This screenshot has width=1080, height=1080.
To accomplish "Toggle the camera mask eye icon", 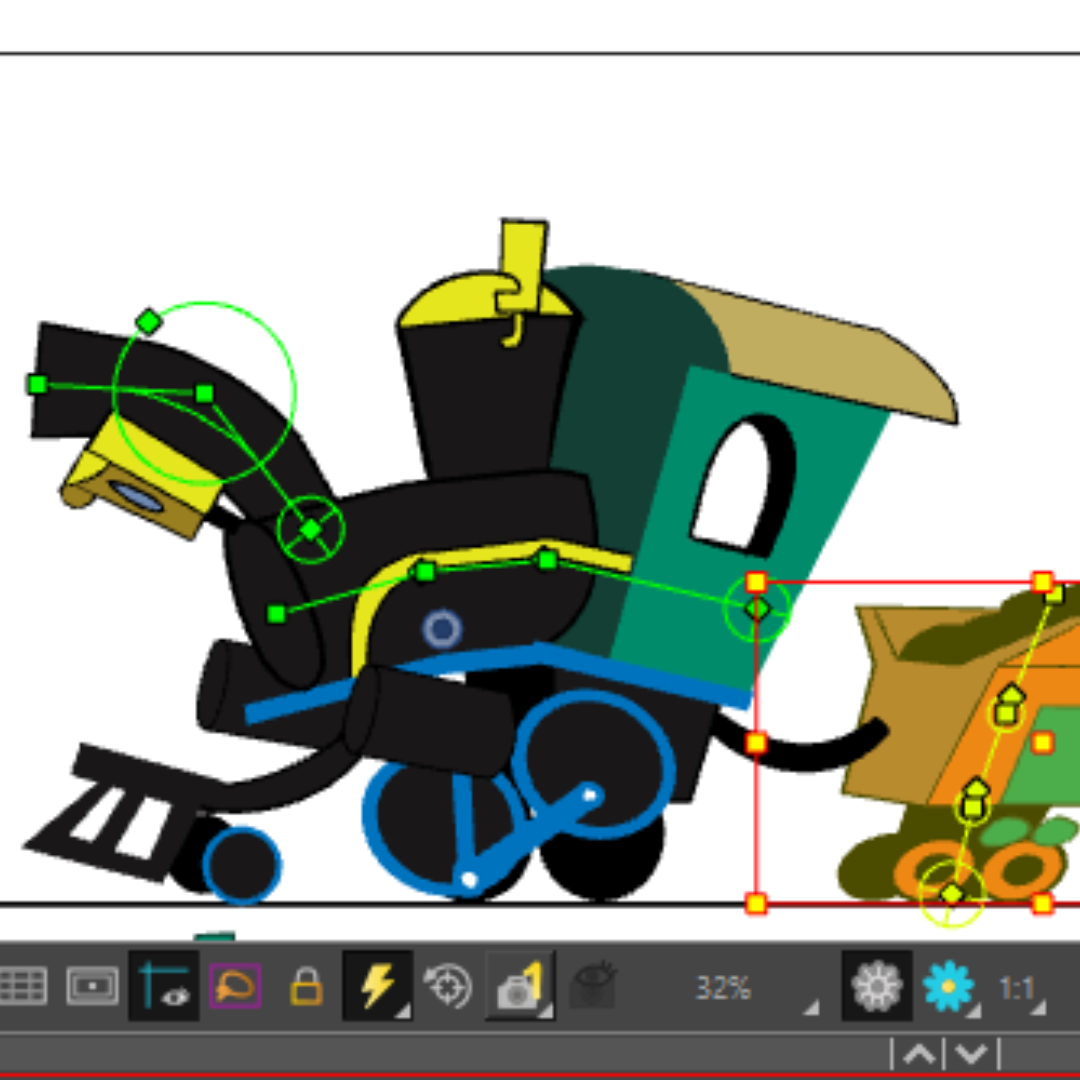I will [x=164, y=986].
